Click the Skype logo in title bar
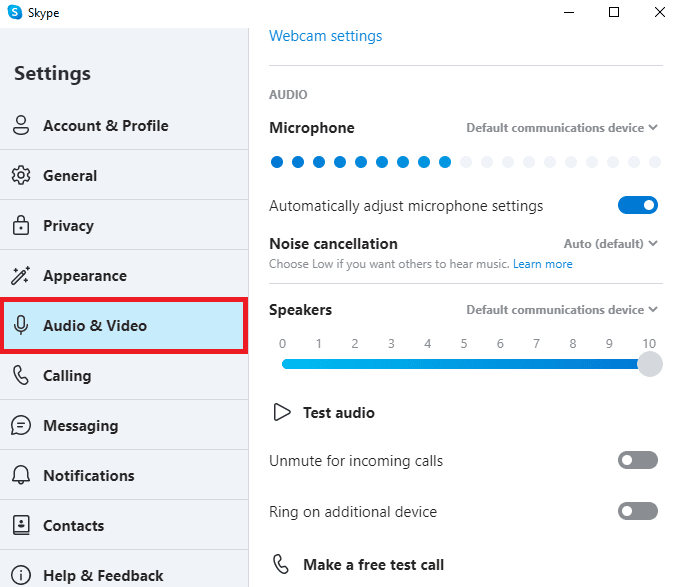Screen dimensions: 679x587 point(15,12)
